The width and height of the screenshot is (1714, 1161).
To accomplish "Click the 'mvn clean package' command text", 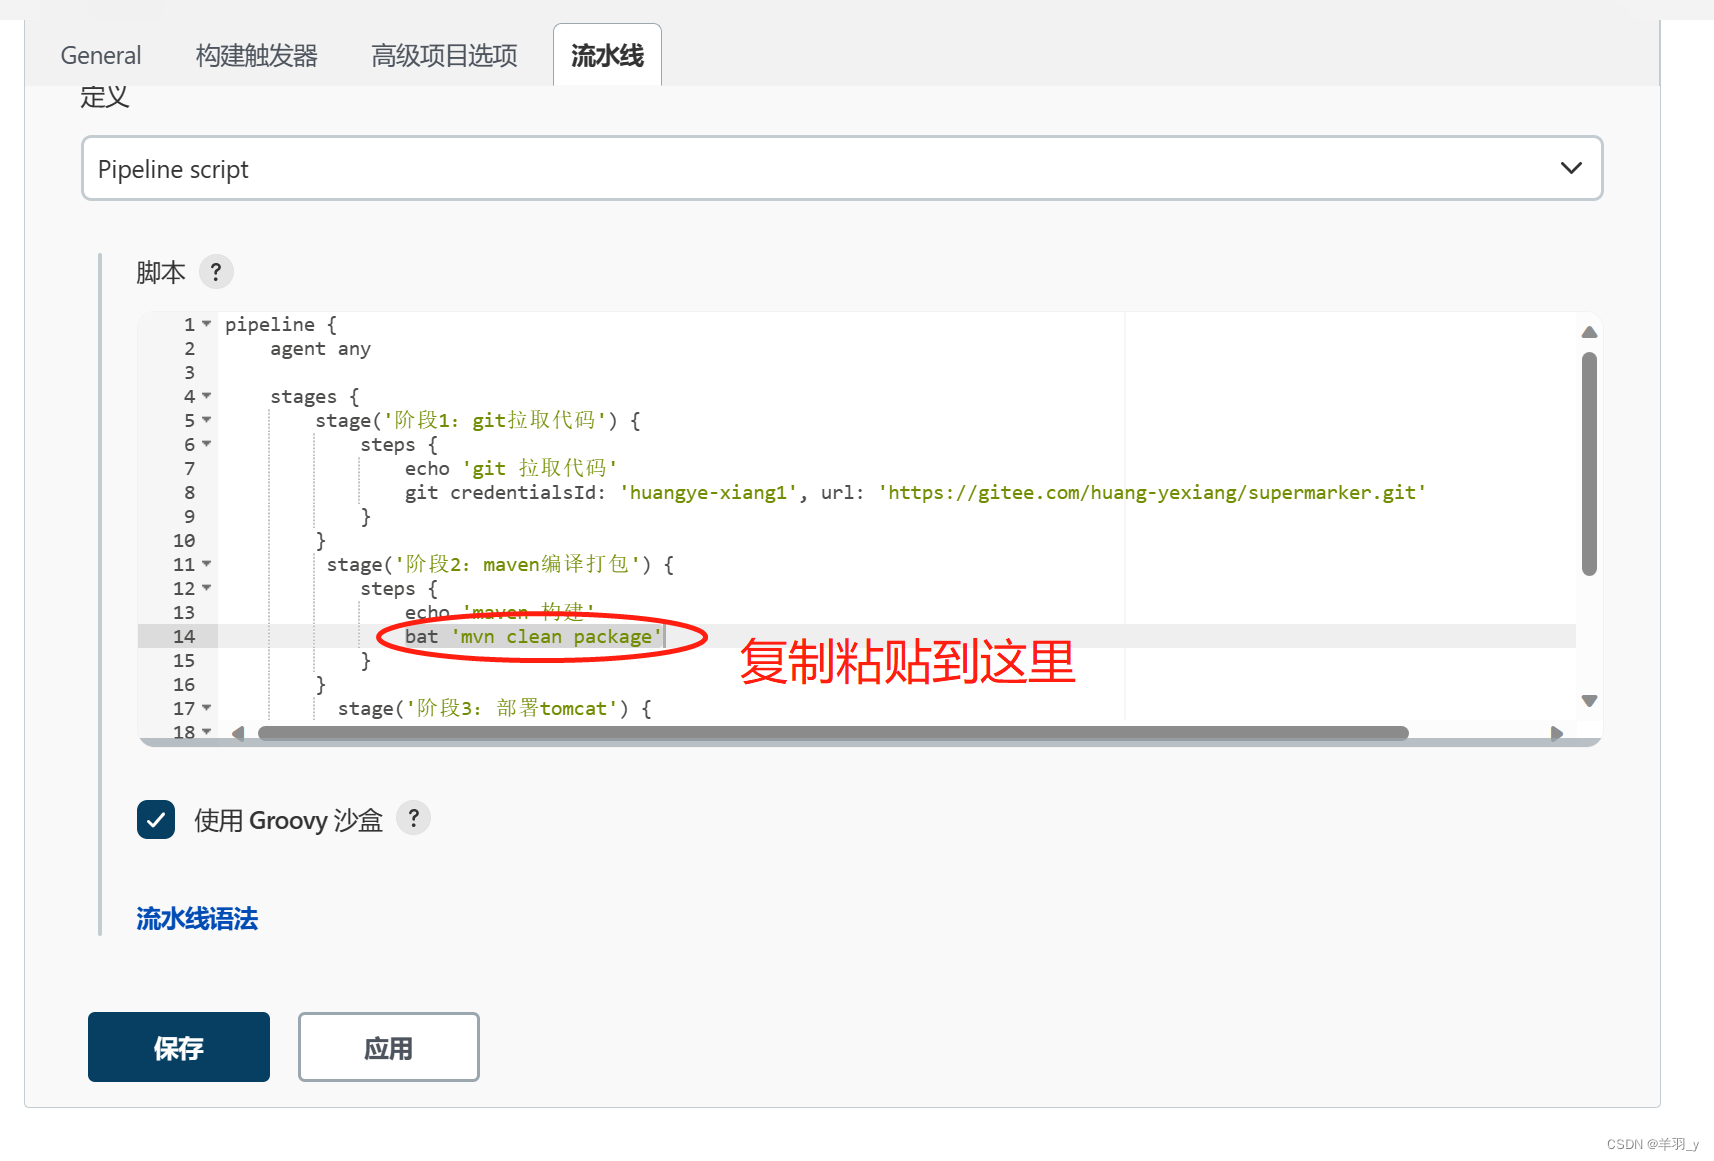I will [x=557, y=637].
